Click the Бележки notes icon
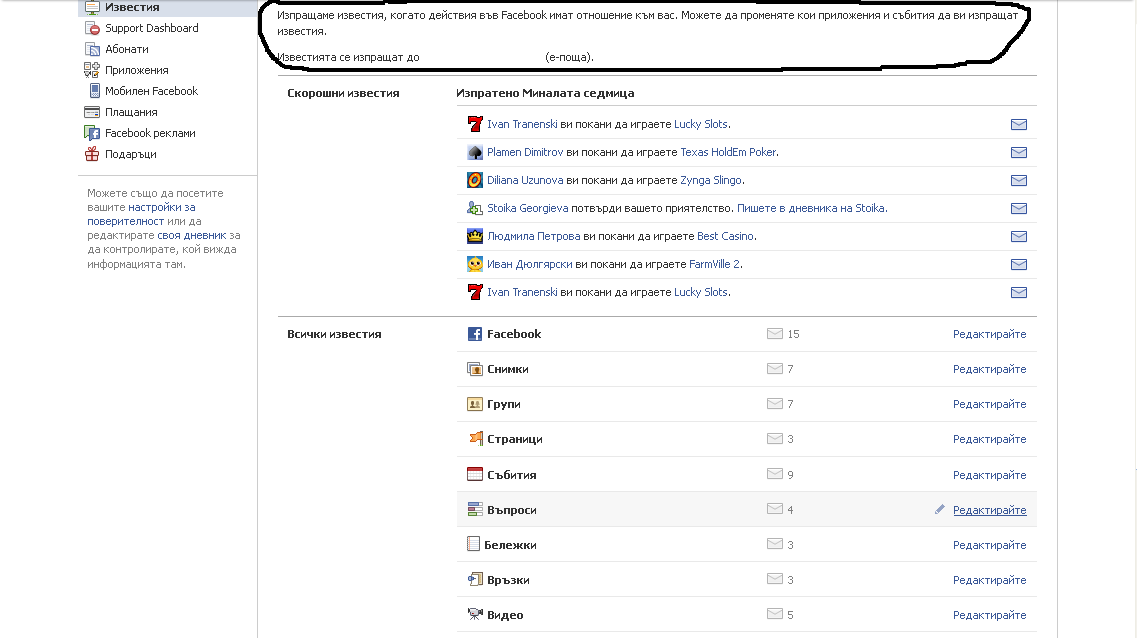This screenshot has height=638, width=1137. [474, 544]
